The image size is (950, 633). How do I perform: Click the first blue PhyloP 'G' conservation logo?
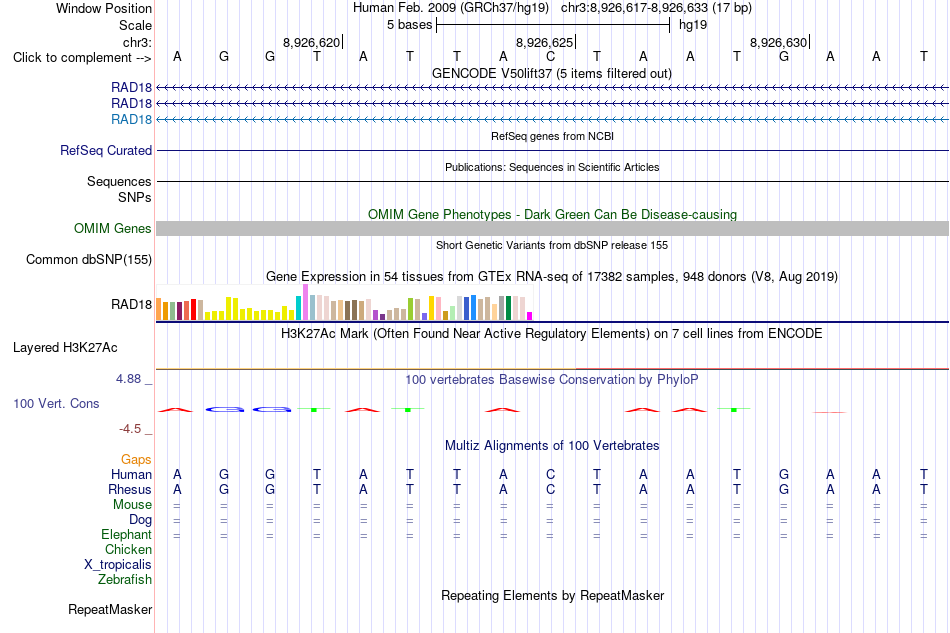pyautogui.click(x=225, y=410)
